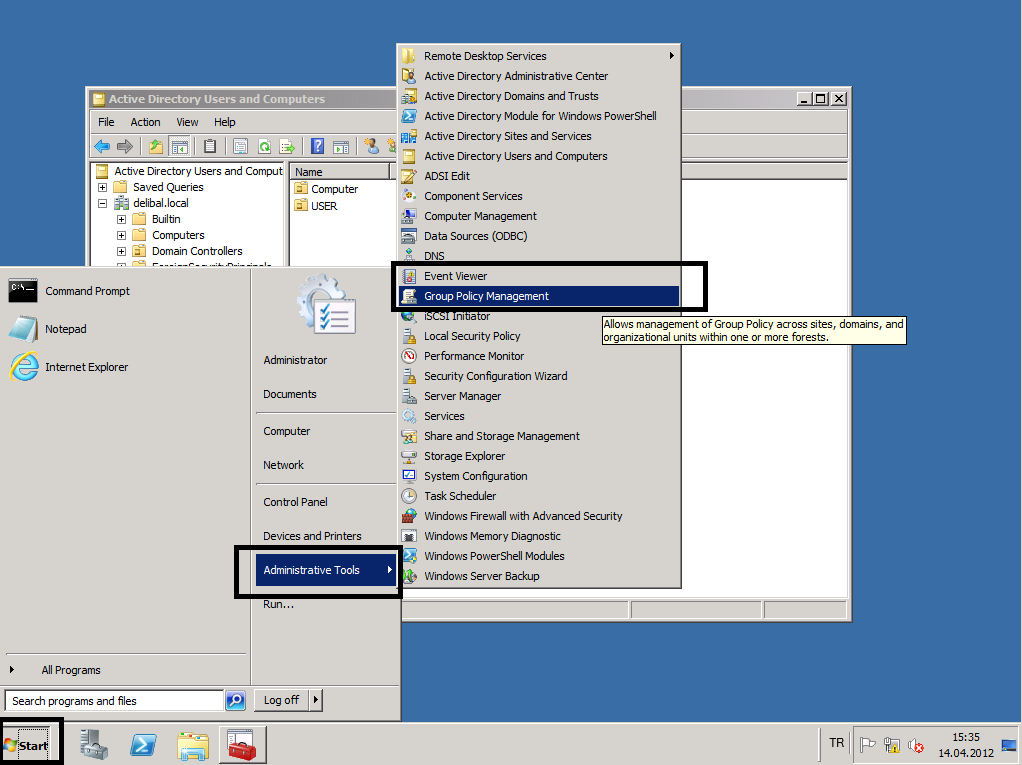Click the Internet Explorer icon in Start menu
Image resolution: width=1022 pixels, height=765 pixels.
(x=24, y=367)
